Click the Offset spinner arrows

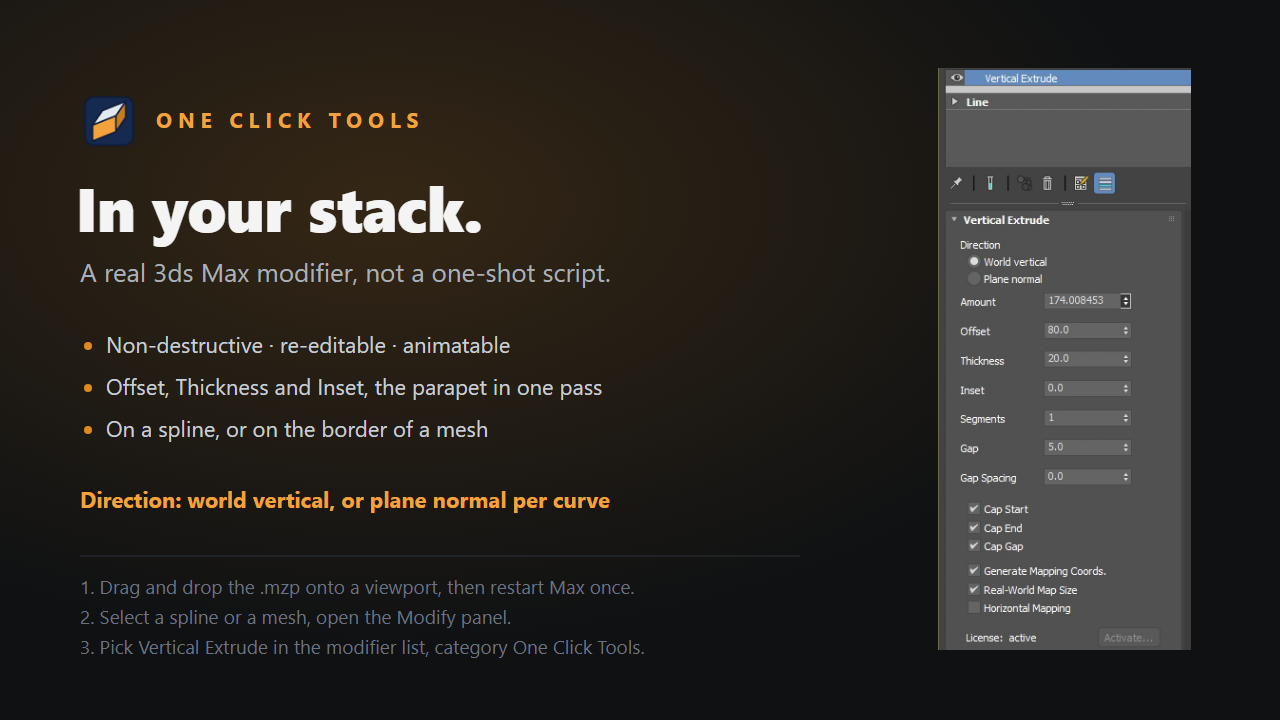click(1126, 330)
